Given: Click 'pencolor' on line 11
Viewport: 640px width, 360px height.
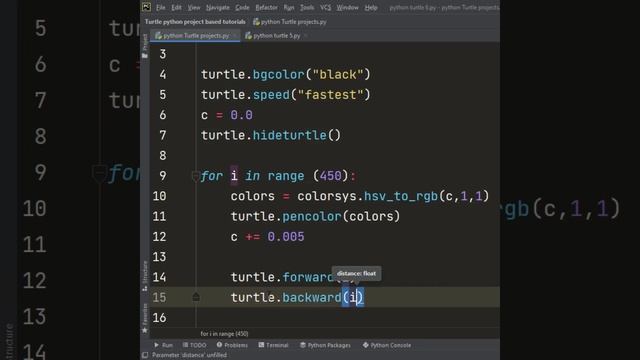Looking at the screenshot, I should (312, 216).
